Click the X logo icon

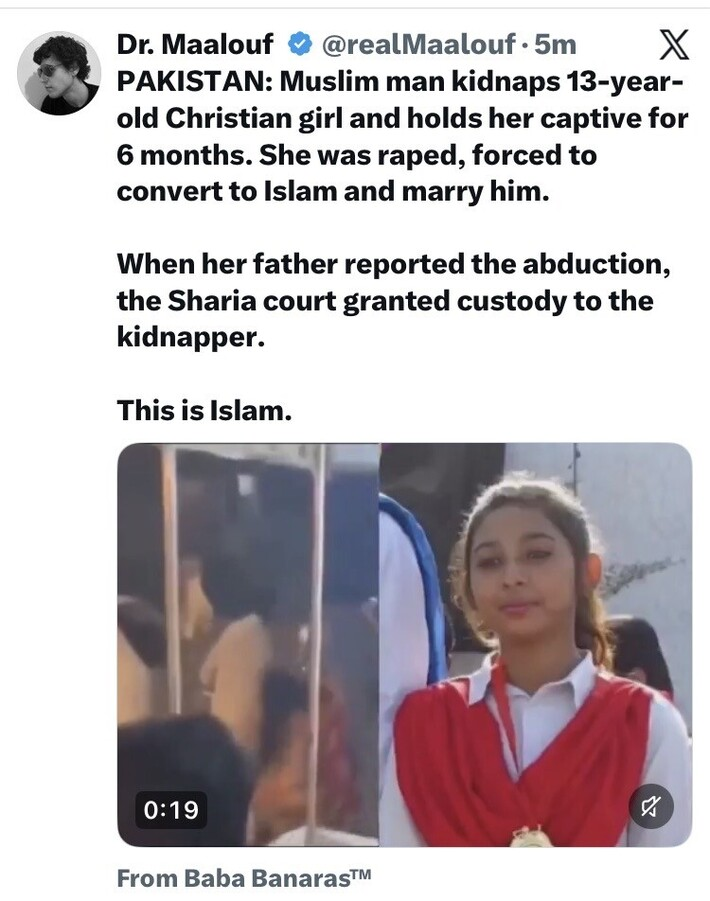(673, 45)
